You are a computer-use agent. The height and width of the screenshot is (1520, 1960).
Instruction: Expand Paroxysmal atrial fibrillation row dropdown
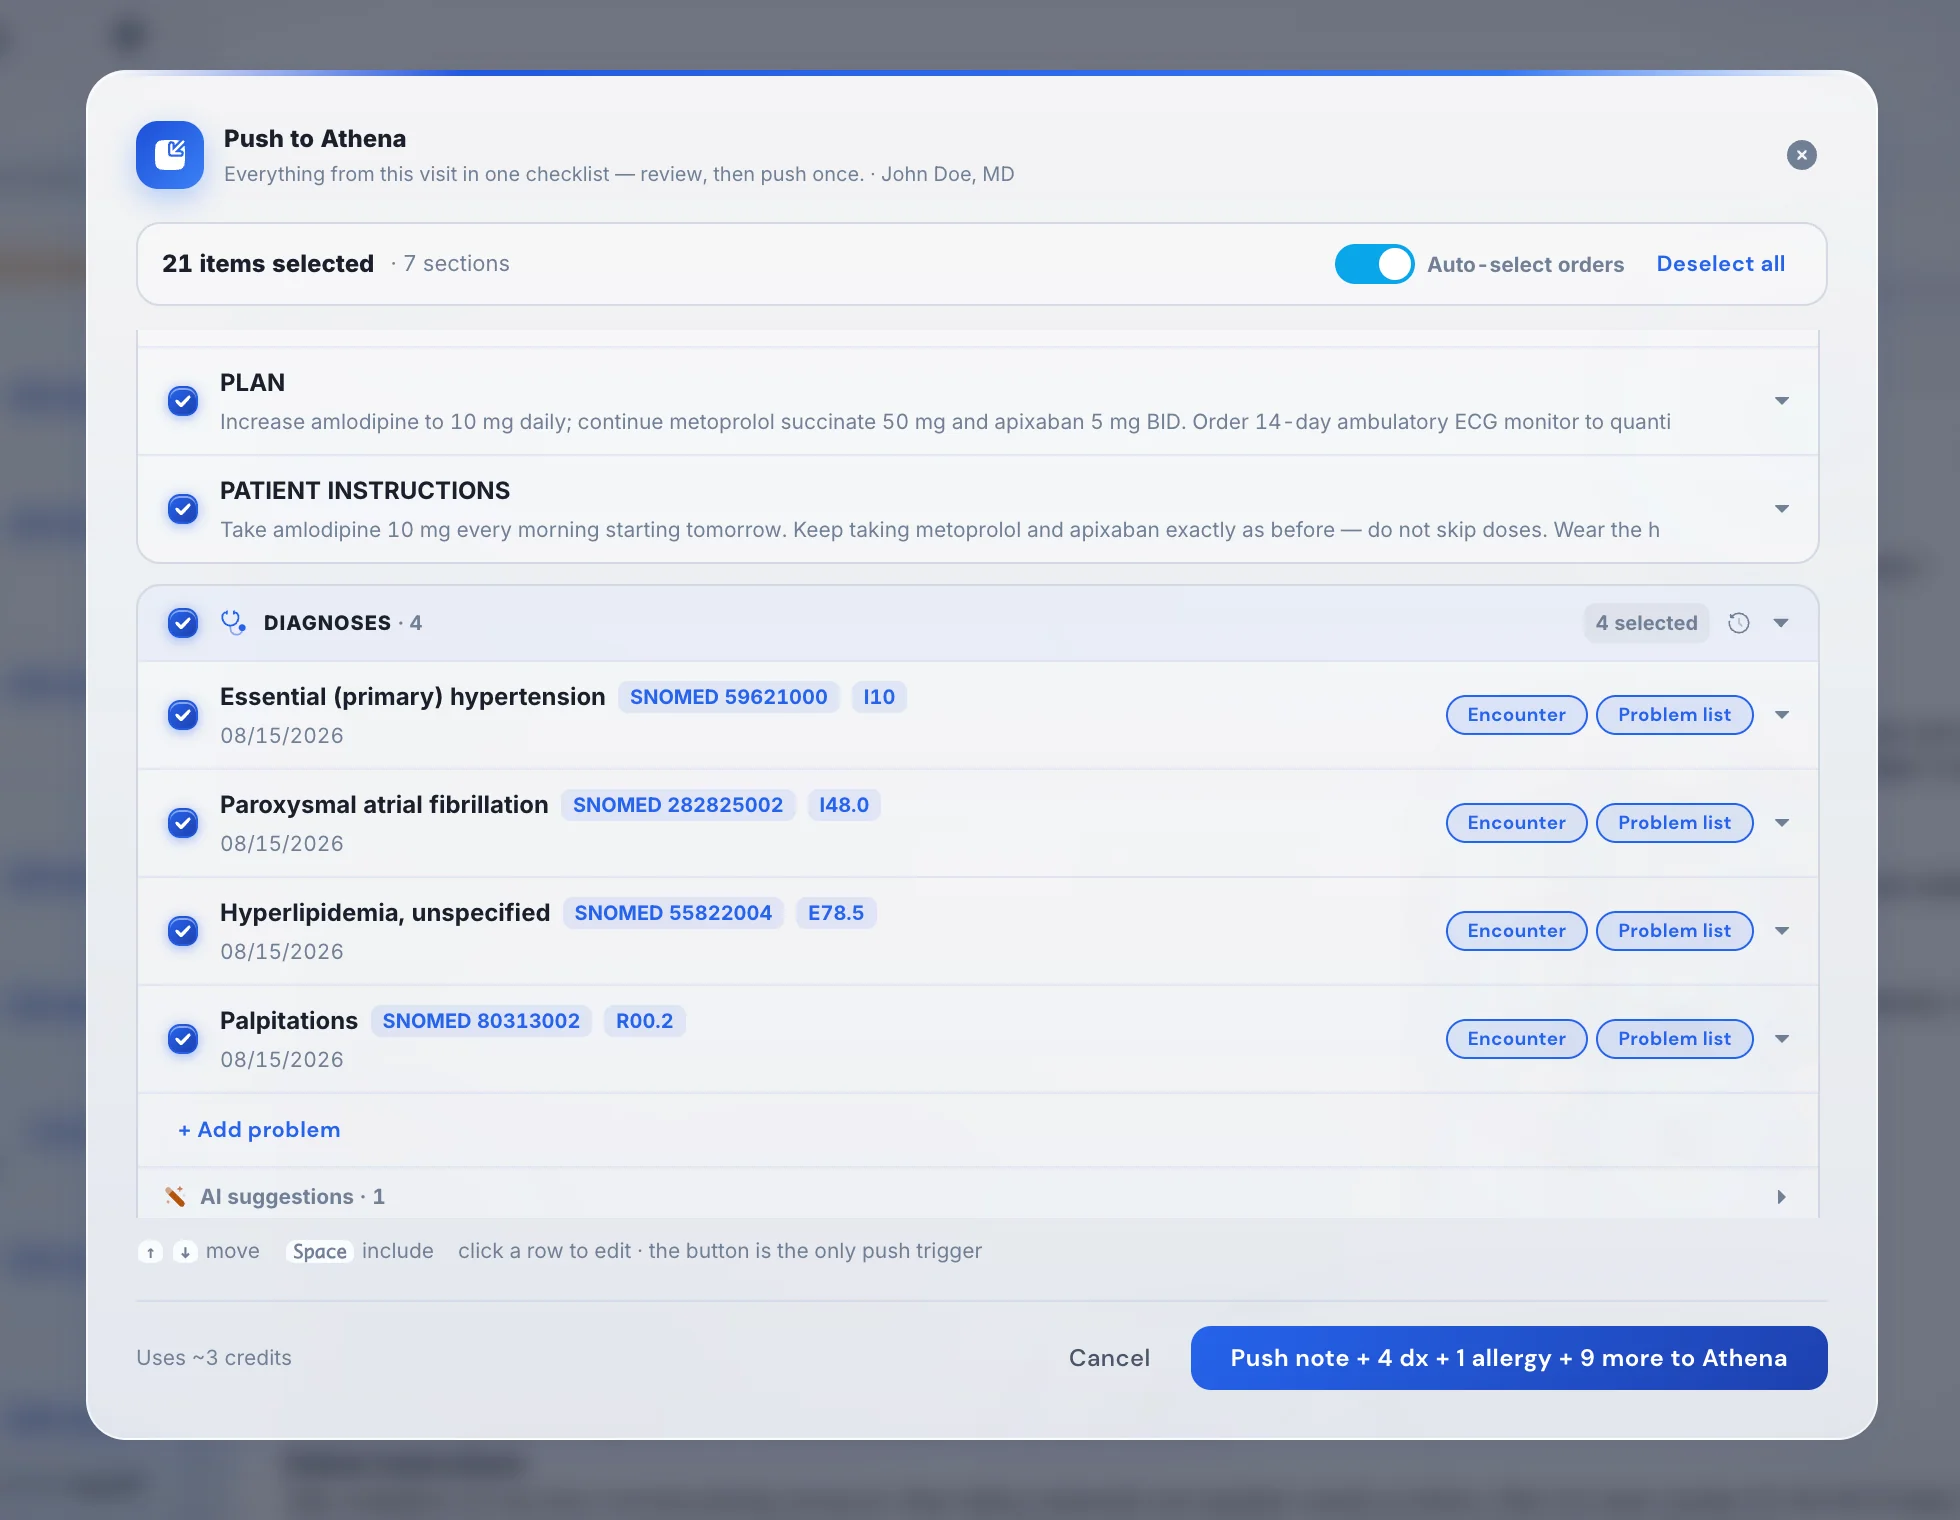pyautogui.click(x=1781, y=823)
